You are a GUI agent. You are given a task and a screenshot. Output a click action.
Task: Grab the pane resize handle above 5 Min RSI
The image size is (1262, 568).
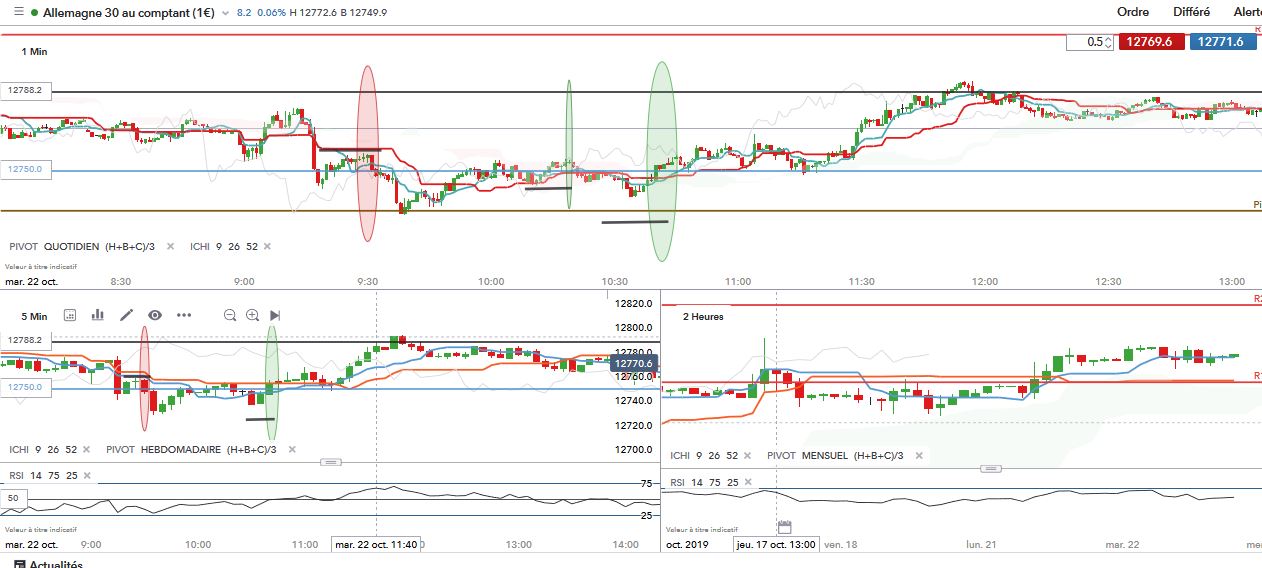point(330,462)
